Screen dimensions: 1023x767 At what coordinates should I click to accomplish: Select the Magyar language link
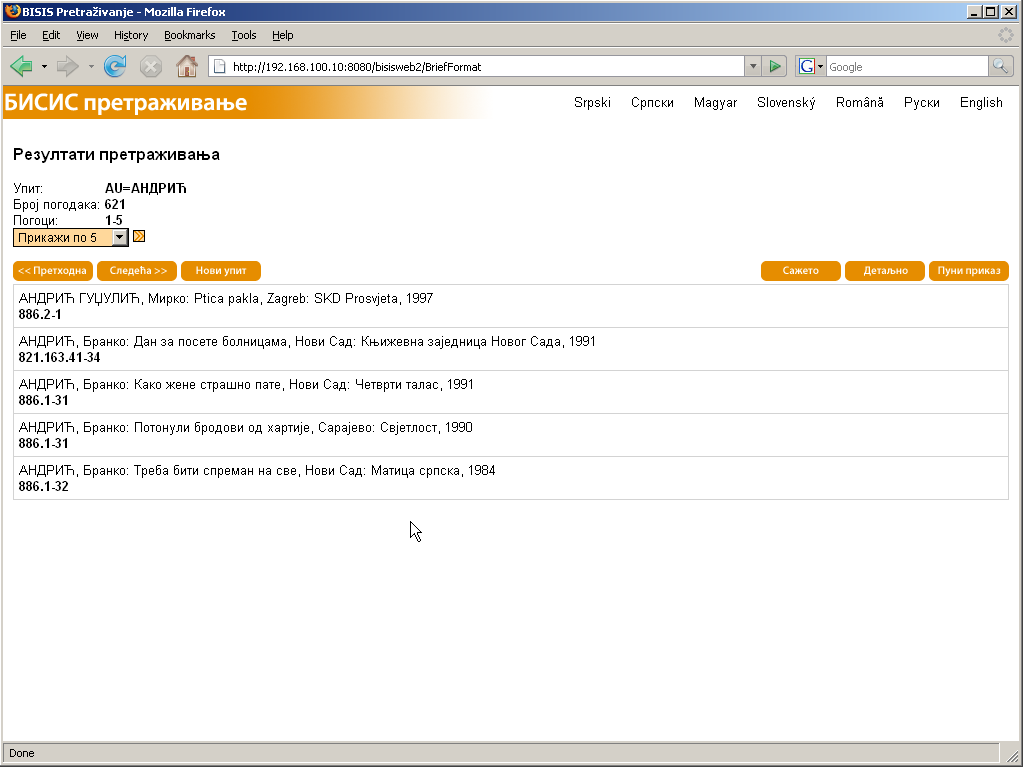(715, 103)
